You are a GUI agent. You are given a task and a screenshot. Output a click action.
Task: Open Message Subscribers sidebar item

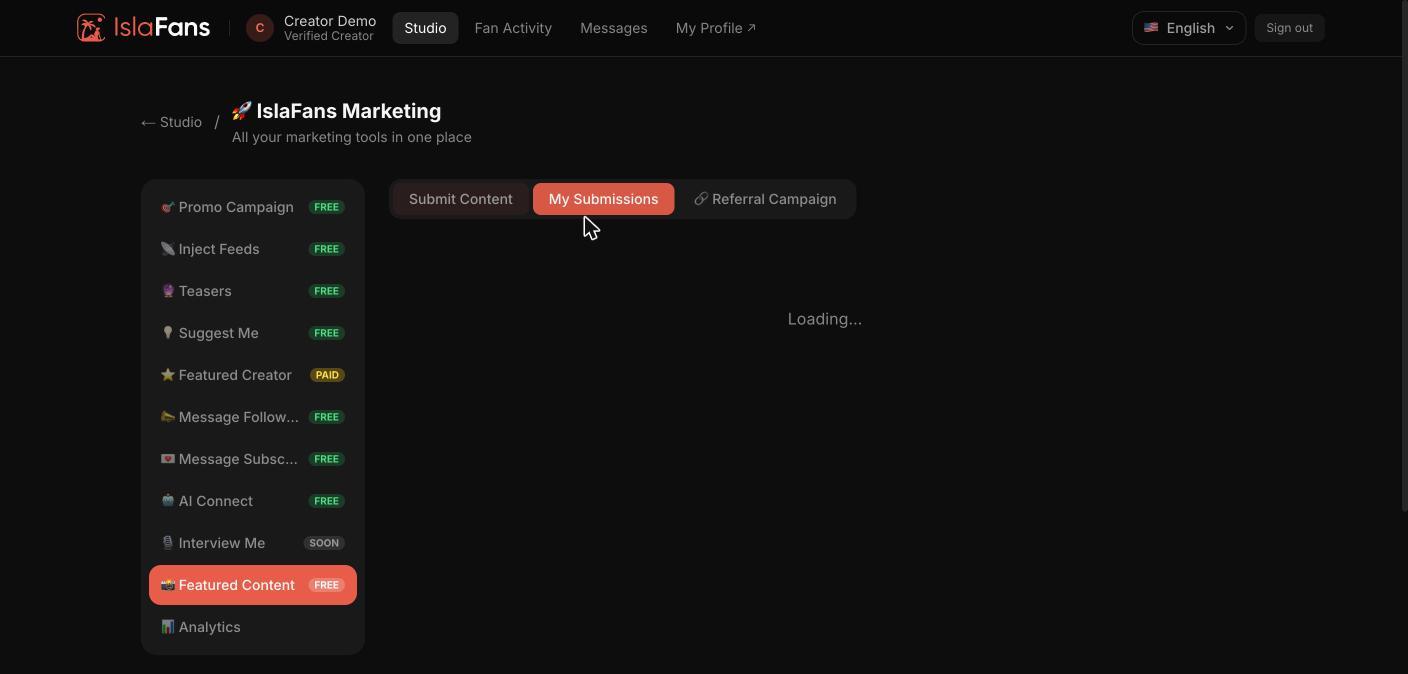click(253, 459)
